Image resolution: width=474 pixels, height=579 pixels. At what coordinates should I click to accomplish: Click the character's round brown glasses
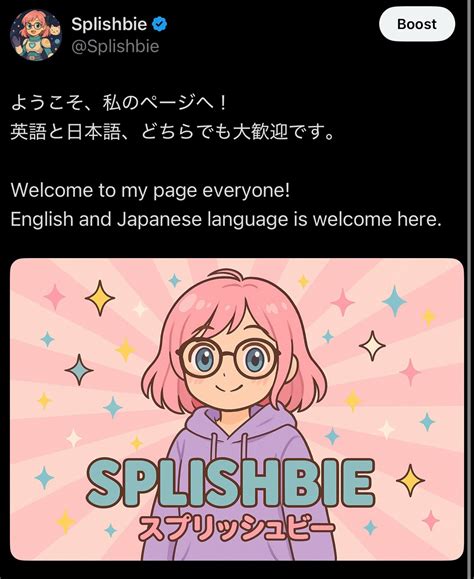coord(228,358)
